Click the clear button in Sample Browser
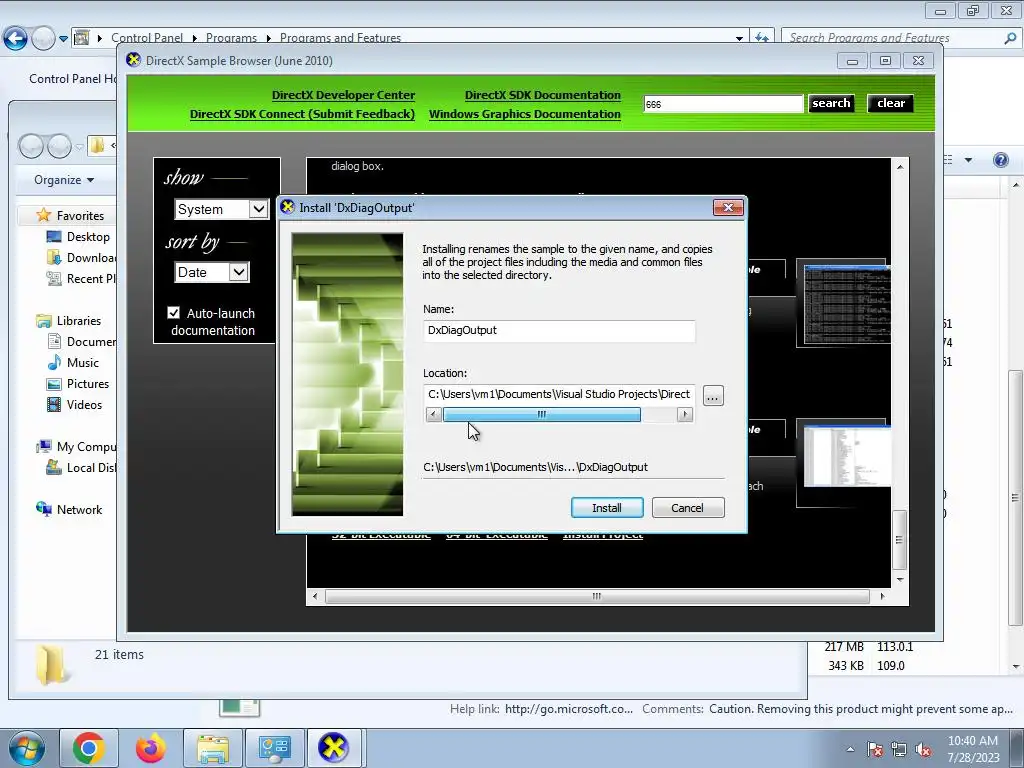 pos(891,103)
